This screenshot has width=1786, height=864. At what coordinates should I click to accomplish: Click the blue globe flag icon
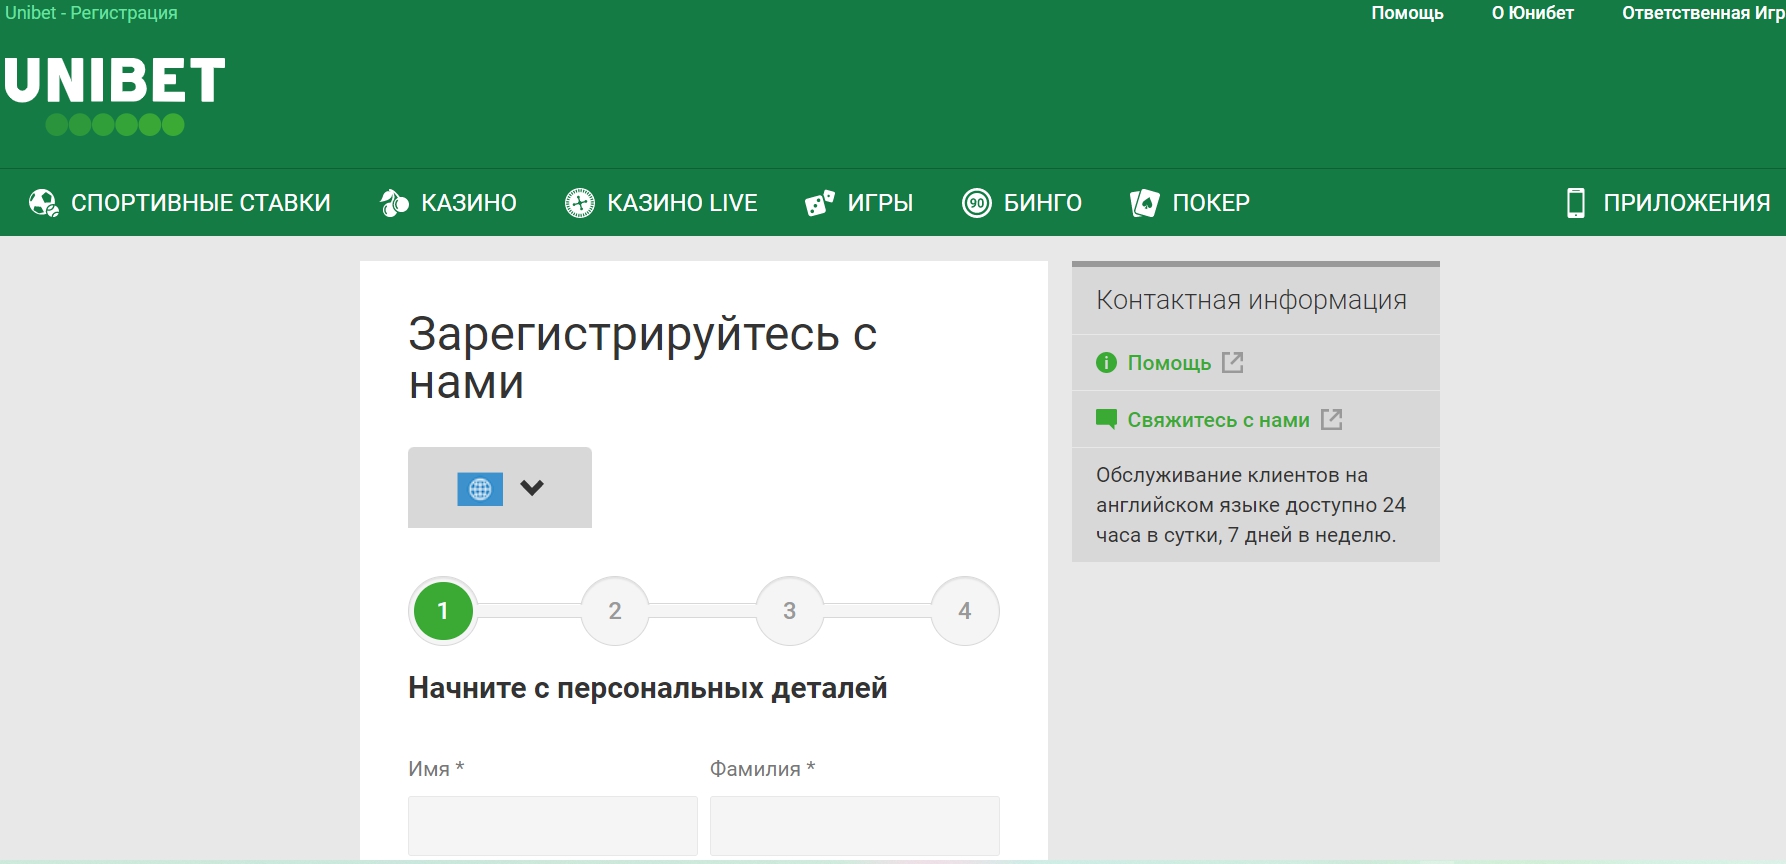(x=480, y=489)
